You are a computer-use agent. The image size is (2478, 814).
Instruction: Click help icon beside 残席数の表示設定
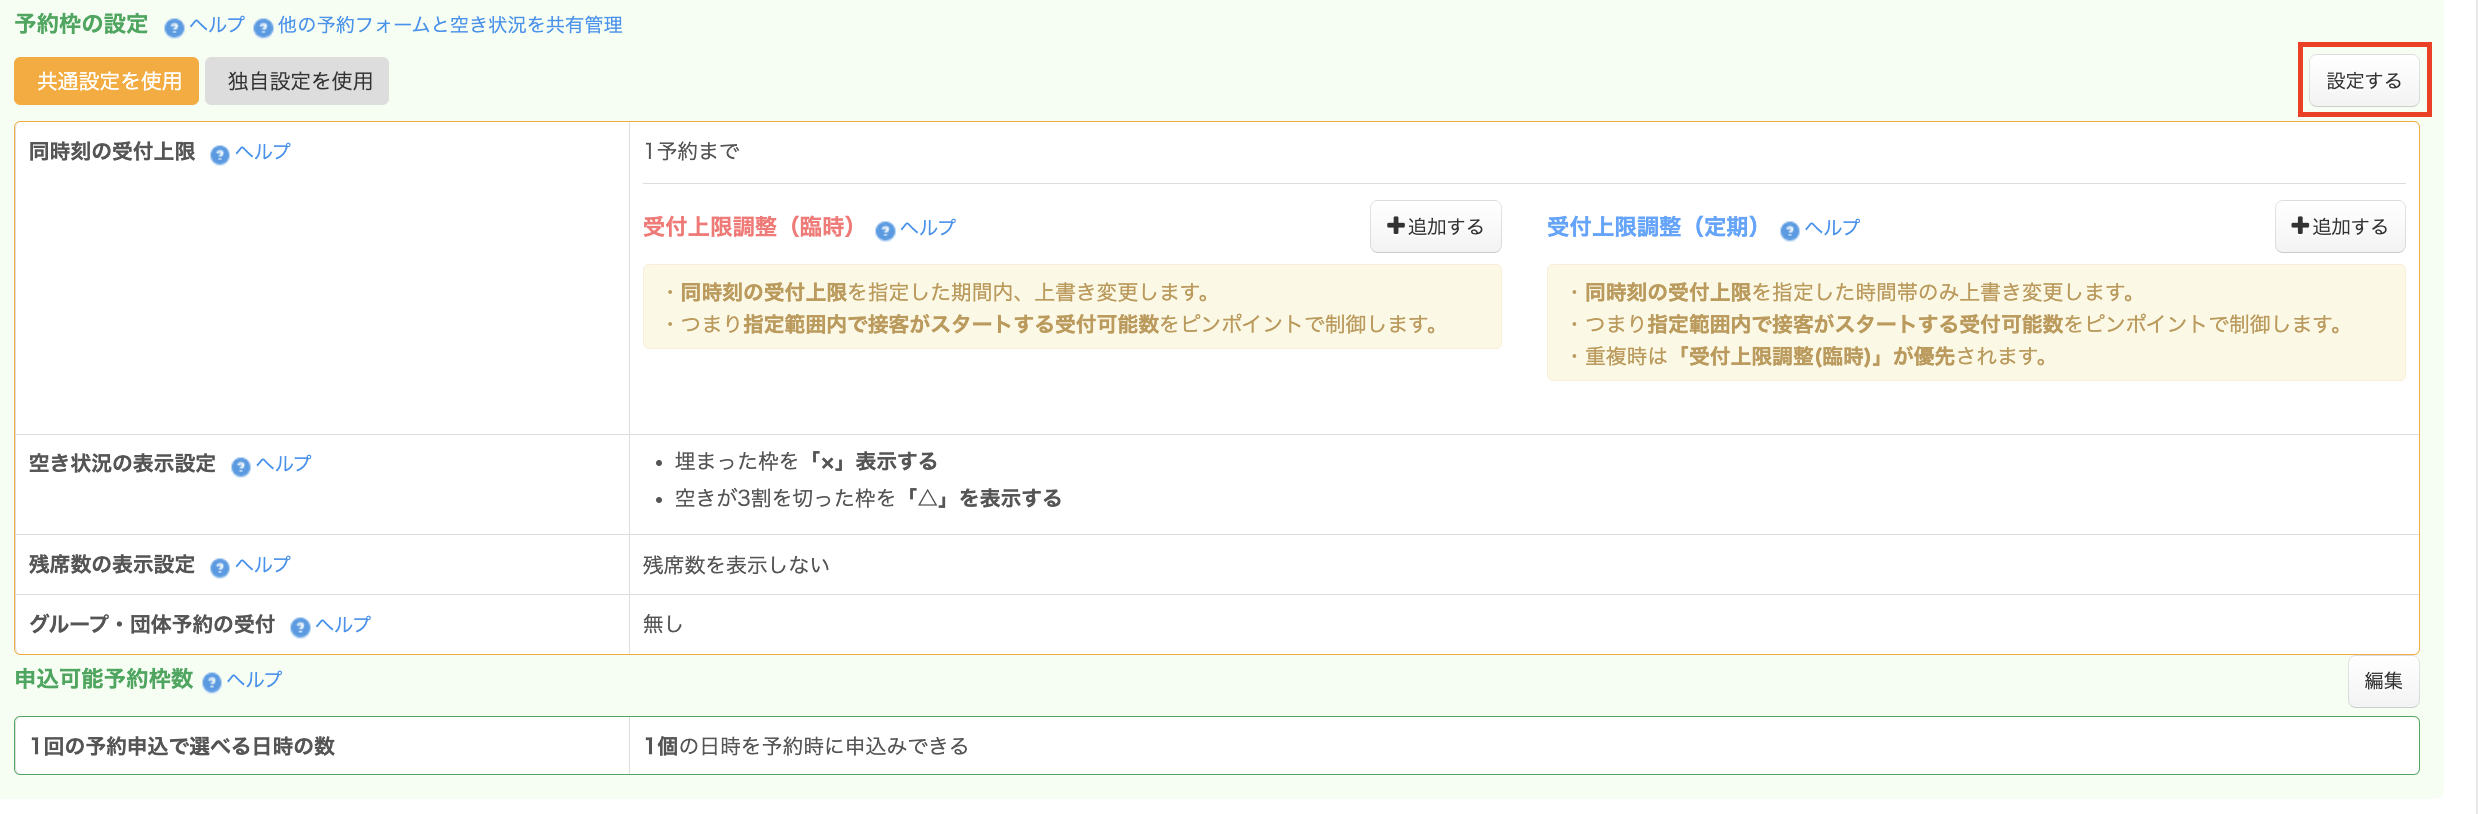tap(220, 568)
